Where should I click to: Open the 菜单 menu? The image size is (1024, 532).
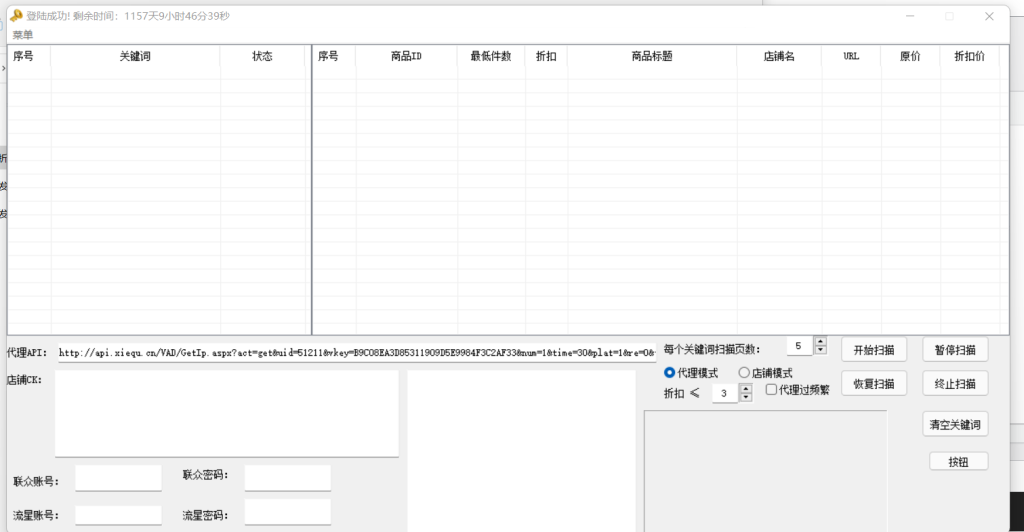click(22, 34)
